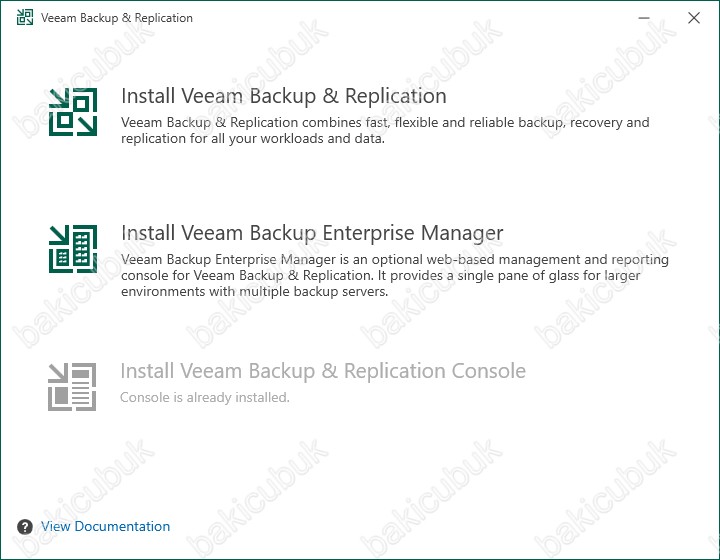
Task: Click the question mark help icon
Action: click(25, 527)
